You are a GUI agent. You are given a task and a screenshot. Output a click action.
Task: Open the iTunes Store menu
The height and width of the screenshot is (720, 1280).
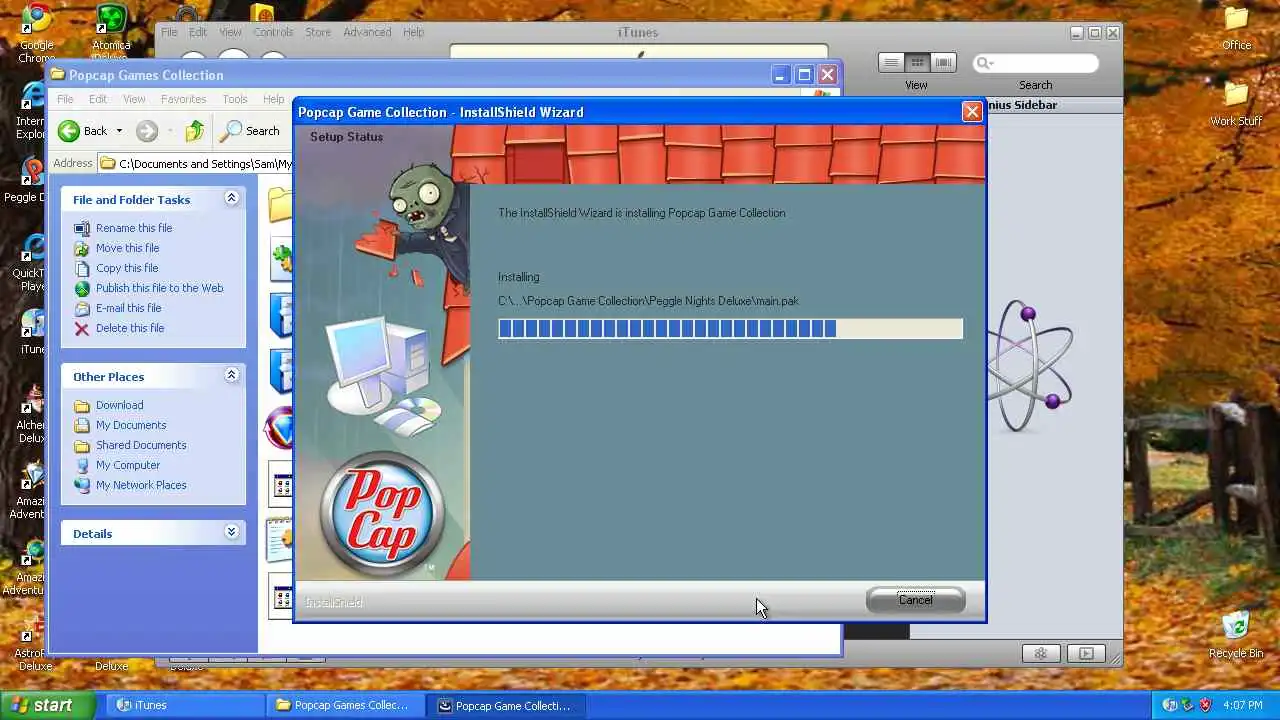tap(318, 32)
